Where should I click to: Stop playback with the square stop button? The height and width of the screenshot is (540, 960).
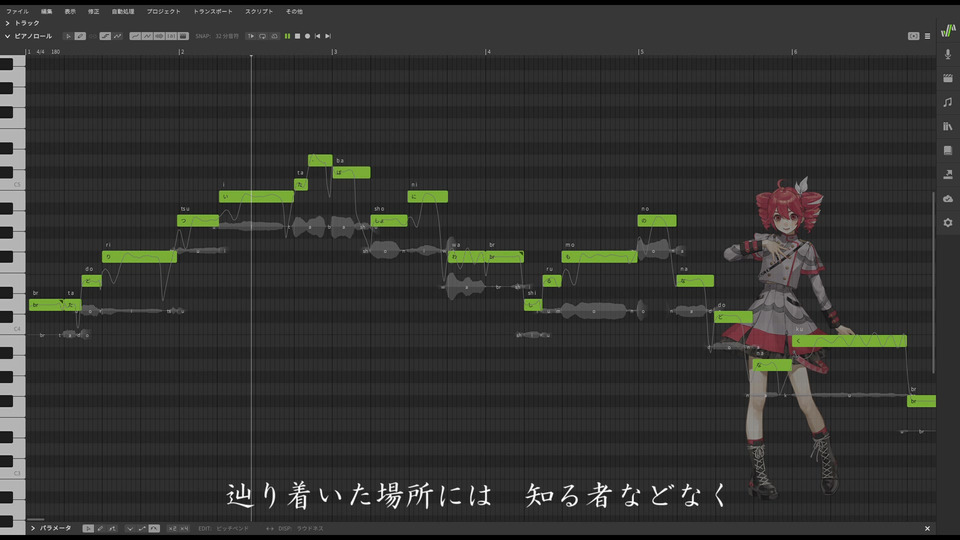pyautogui.click(x=298, y=36)
